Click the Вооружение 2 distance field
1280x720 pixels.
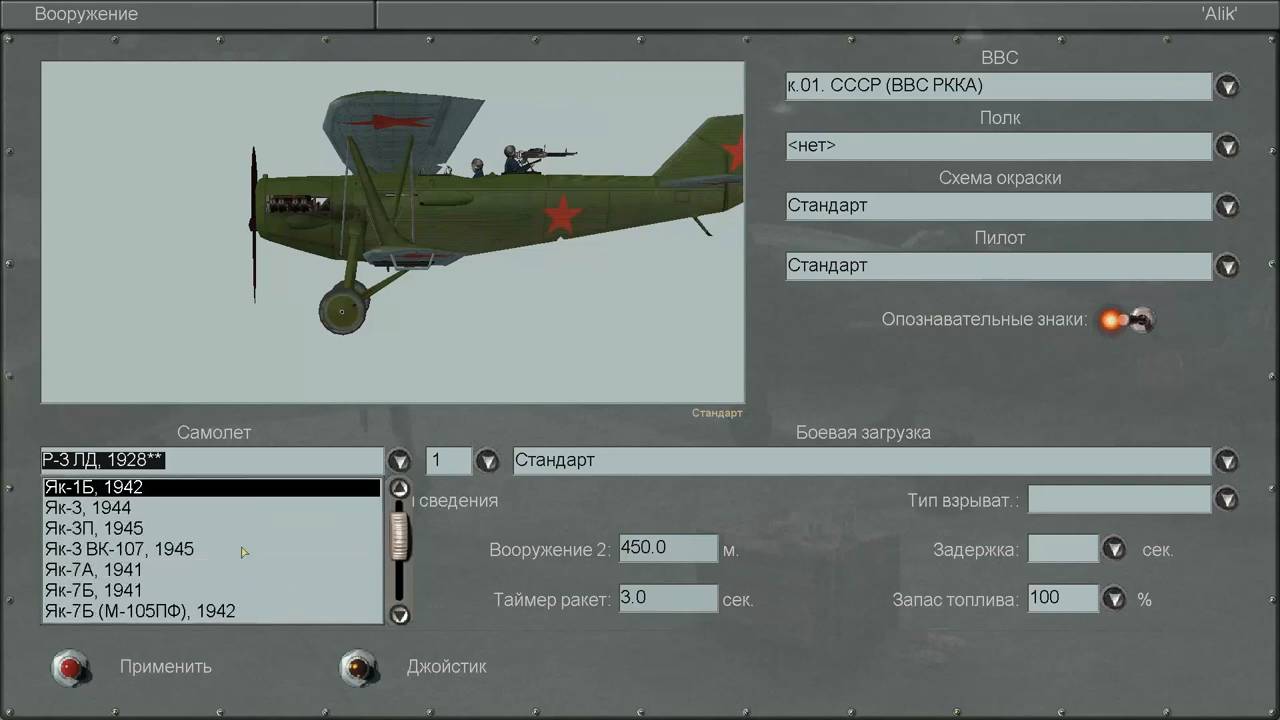(668, 549)
